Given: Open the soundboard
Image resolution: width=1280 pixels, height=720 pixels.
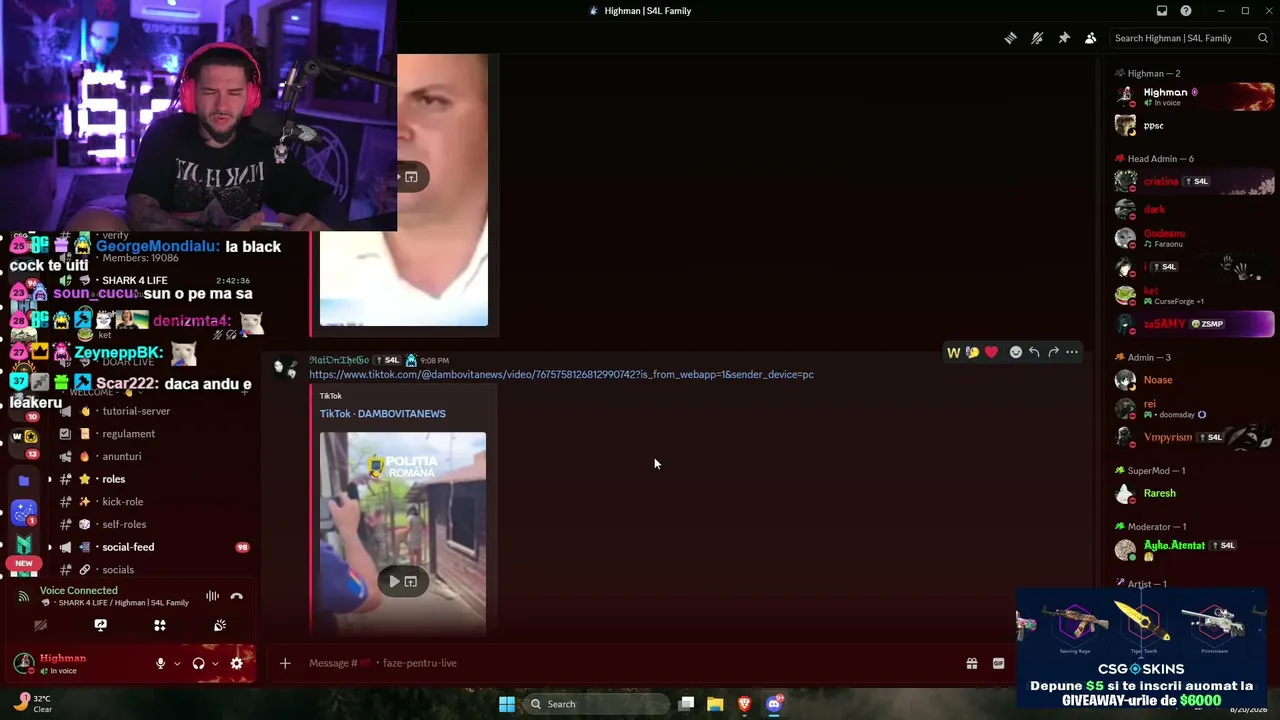Looking at the screenshot, I should click(x=220, y=625).
